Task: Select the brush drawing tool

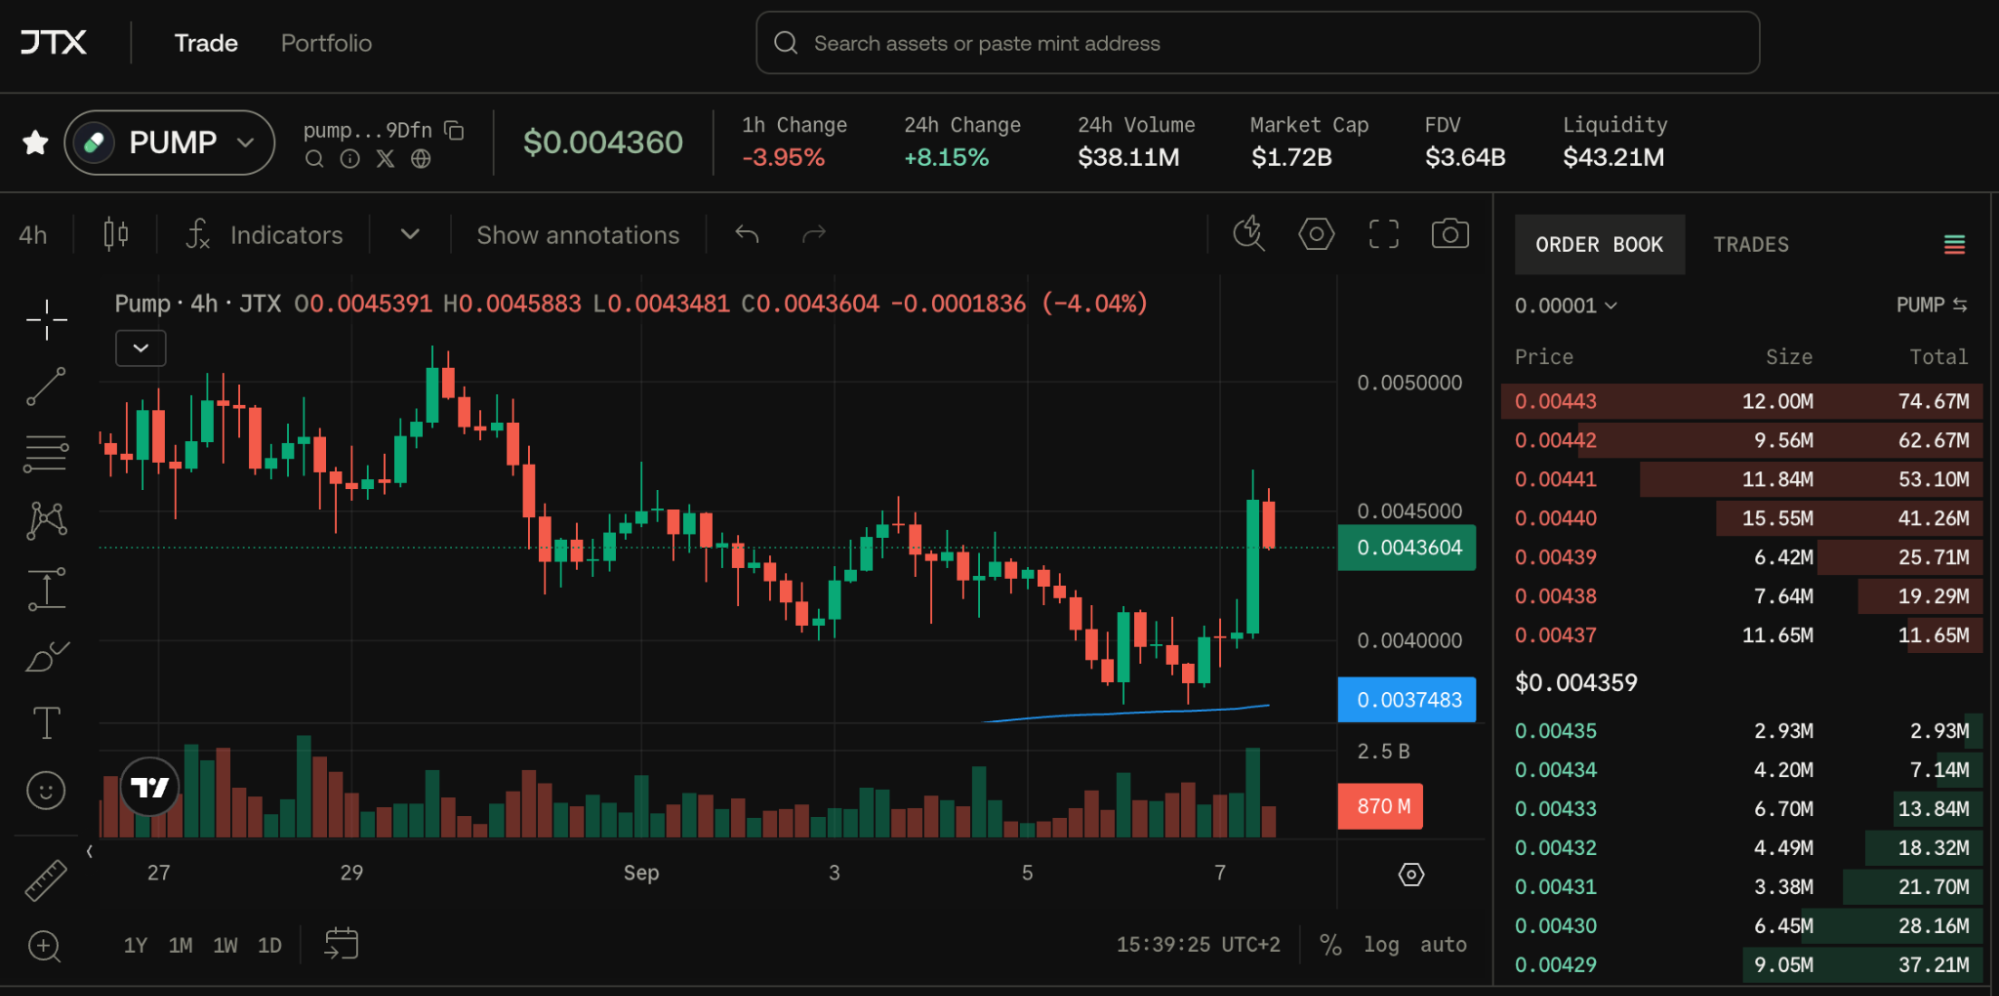Action: pyautogui.click(x=46, y=656)
